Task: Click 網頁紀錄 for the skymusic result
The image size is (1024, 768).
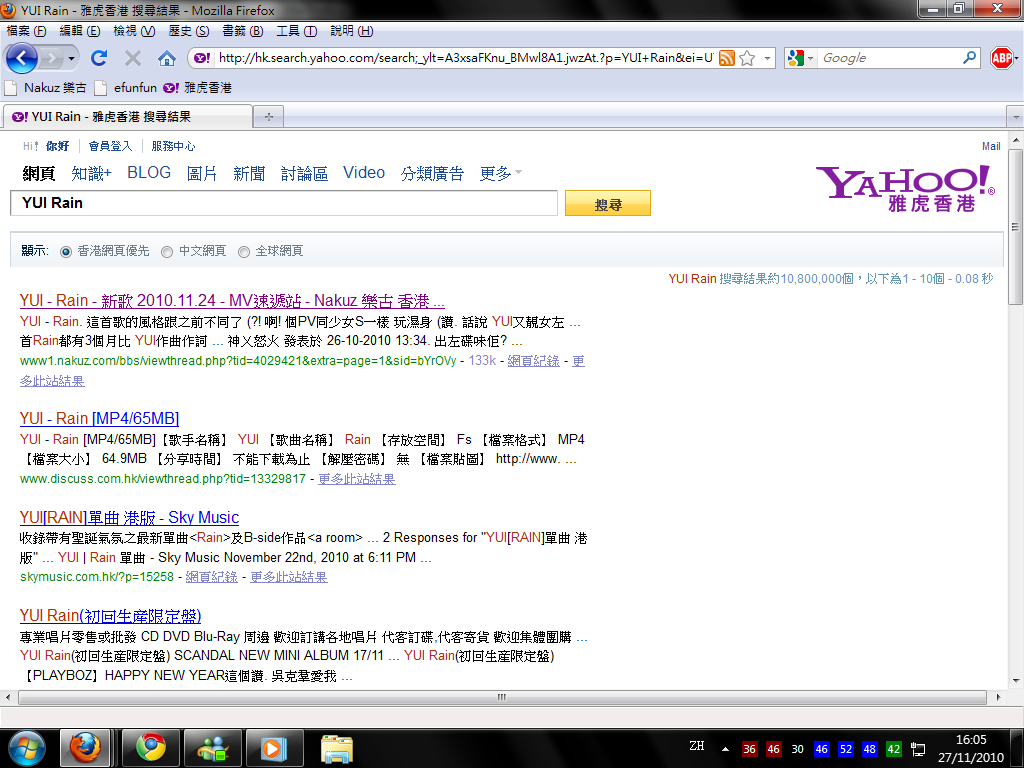Action: [212, 577]
